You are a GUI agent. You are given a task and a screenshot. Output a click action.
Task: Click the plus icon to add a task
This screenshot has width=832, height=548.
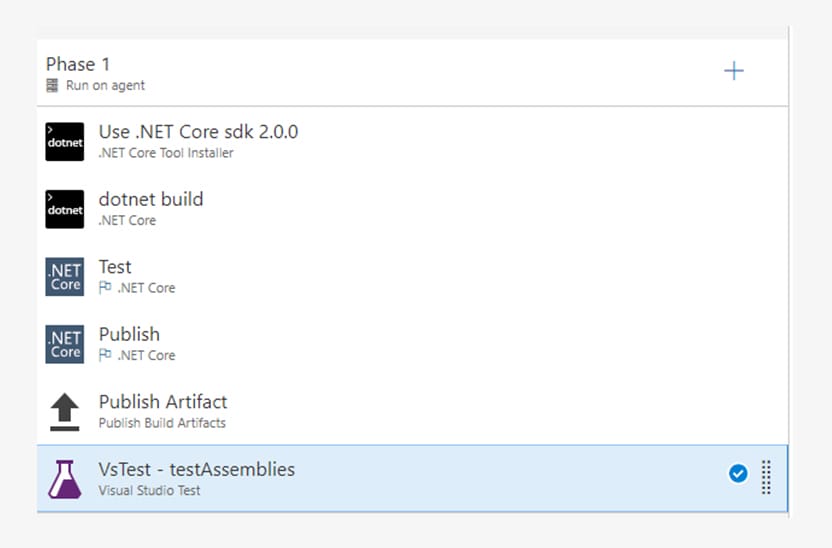click(734, 71)
